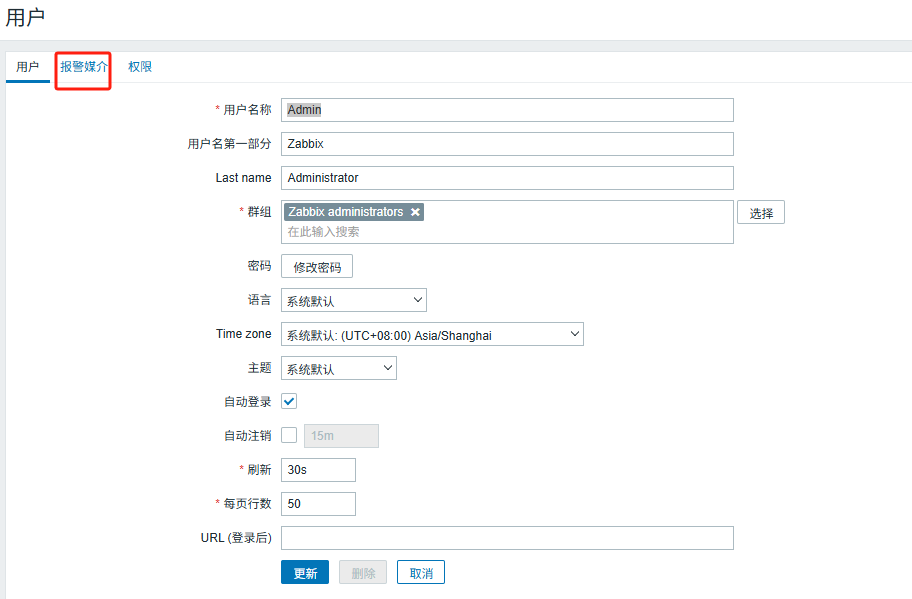
Task: Click the 用户 page heading
Action: pos(25,17)
